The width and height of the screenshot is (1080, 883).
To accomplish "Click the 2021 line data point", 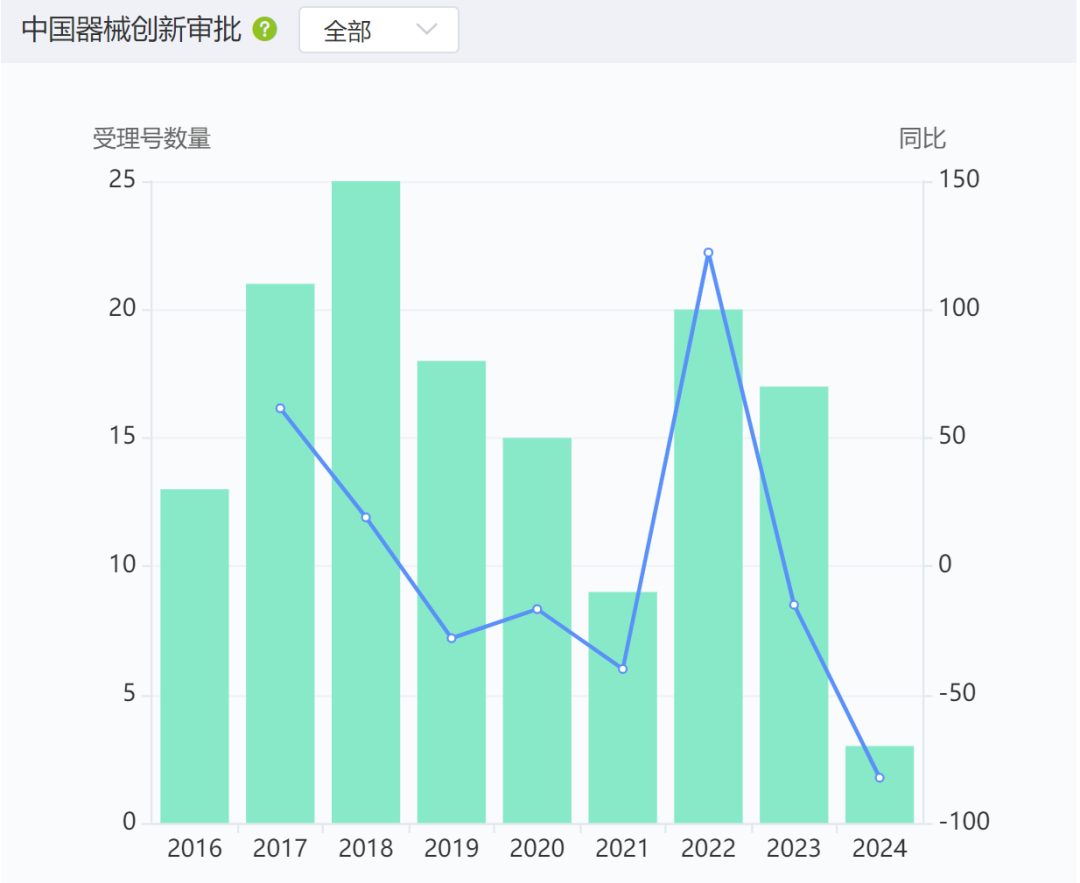I will (623, 669).
